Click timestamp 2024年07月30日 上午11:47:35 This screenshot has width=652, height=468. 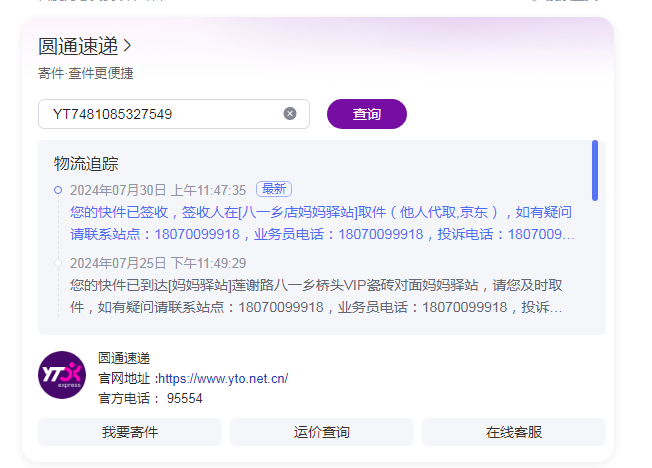158,190
